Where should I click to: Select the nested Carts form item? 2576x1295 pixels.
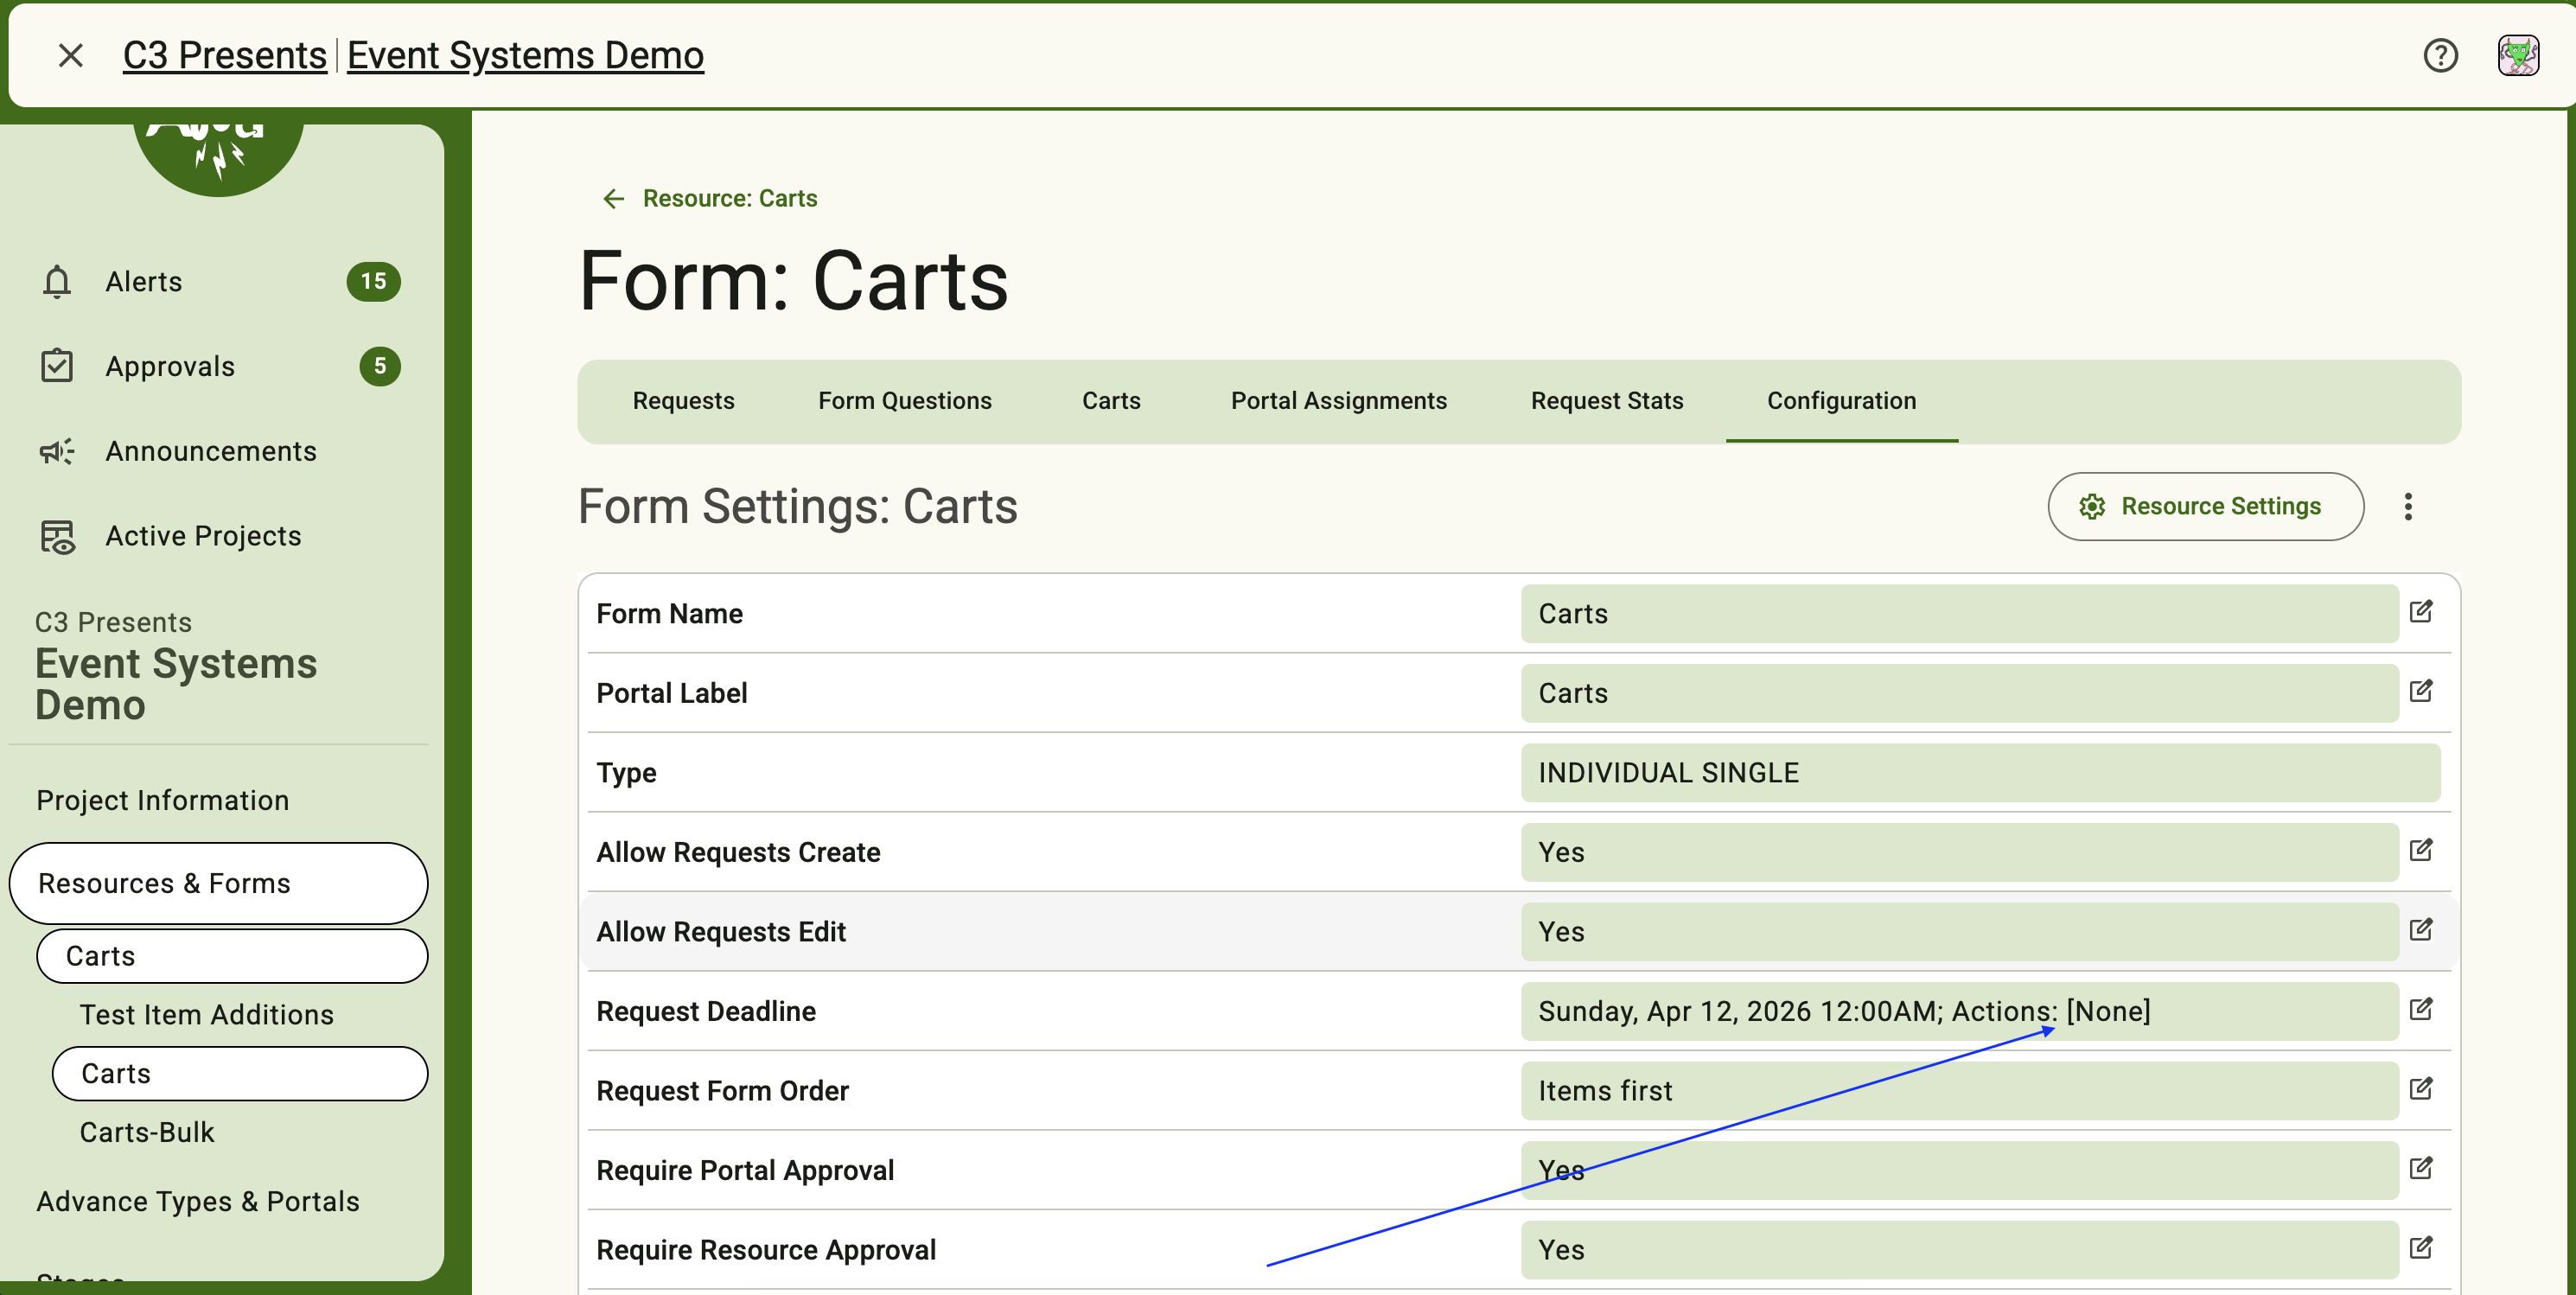tap(239, 1074)
